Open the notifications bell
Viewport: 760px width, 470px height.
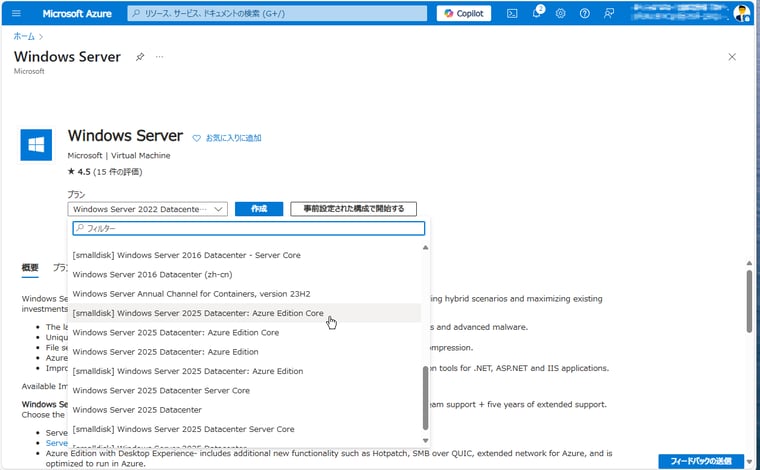[x=537, y=13]
